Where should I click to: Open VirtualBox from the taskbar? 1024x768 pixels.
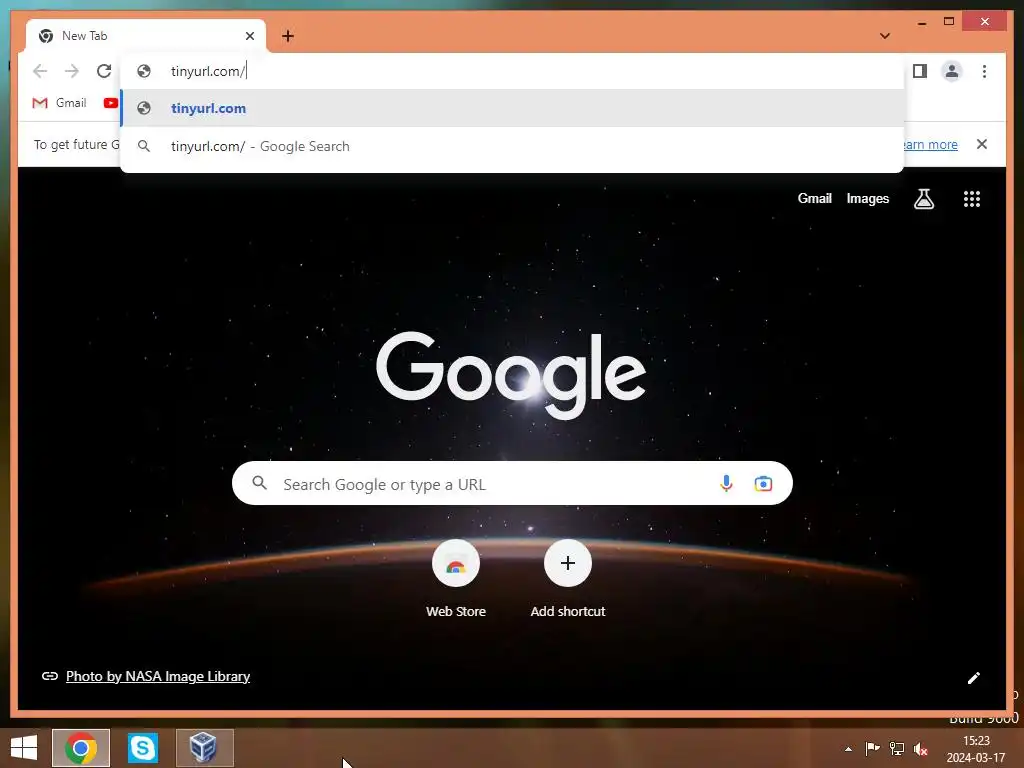(204, 748)
